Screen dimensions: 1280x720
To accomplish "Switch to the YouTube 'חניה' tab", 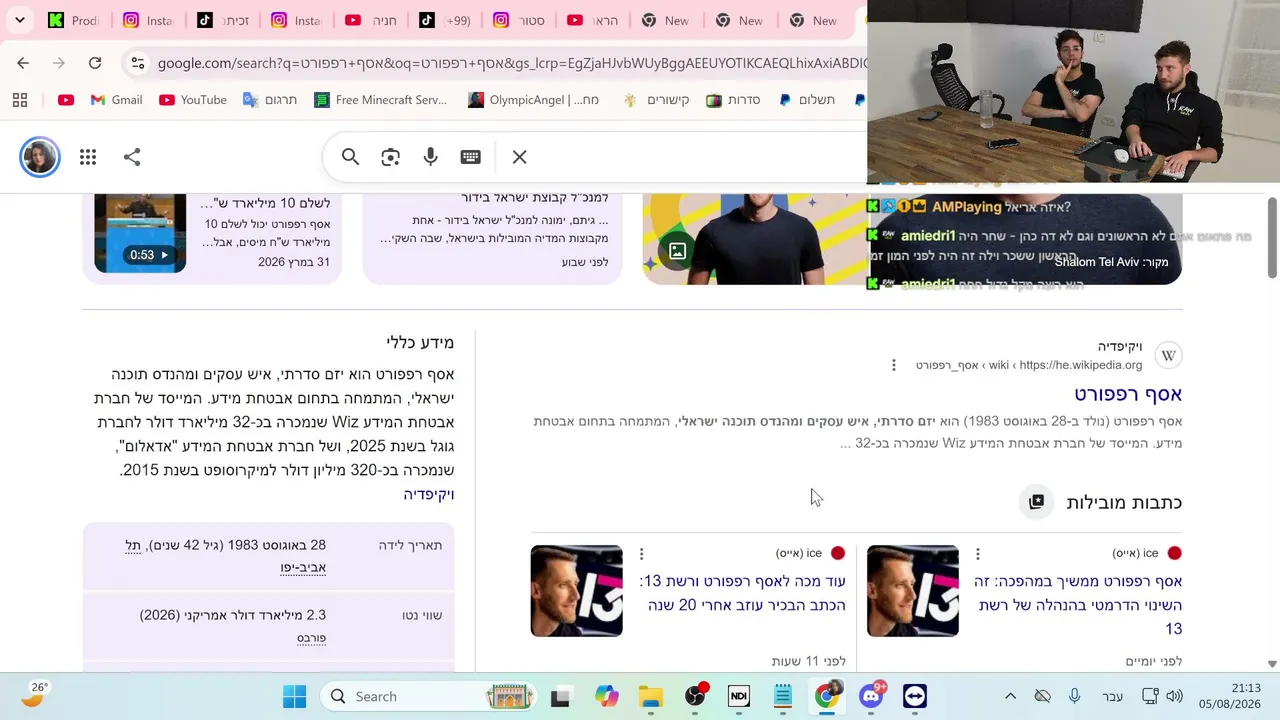I will coord(371,20).
